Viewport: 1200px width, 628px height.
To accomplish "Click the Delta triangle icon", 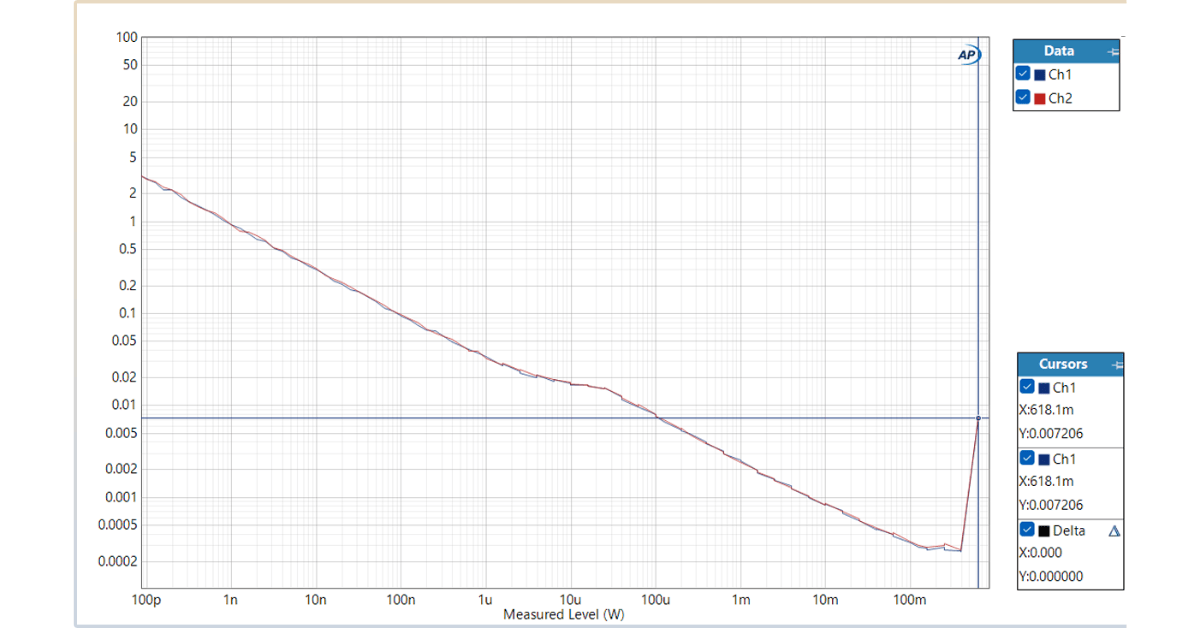I will tap(1115, 531).
